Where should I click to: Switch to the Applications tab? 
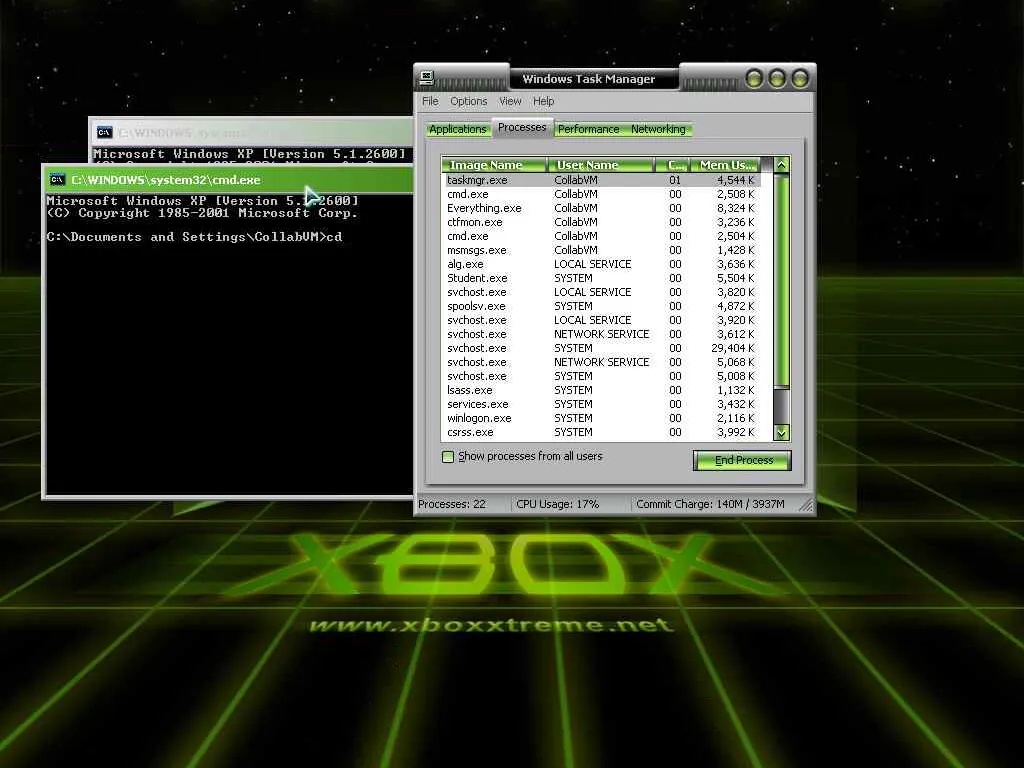[x=457, y=129]
